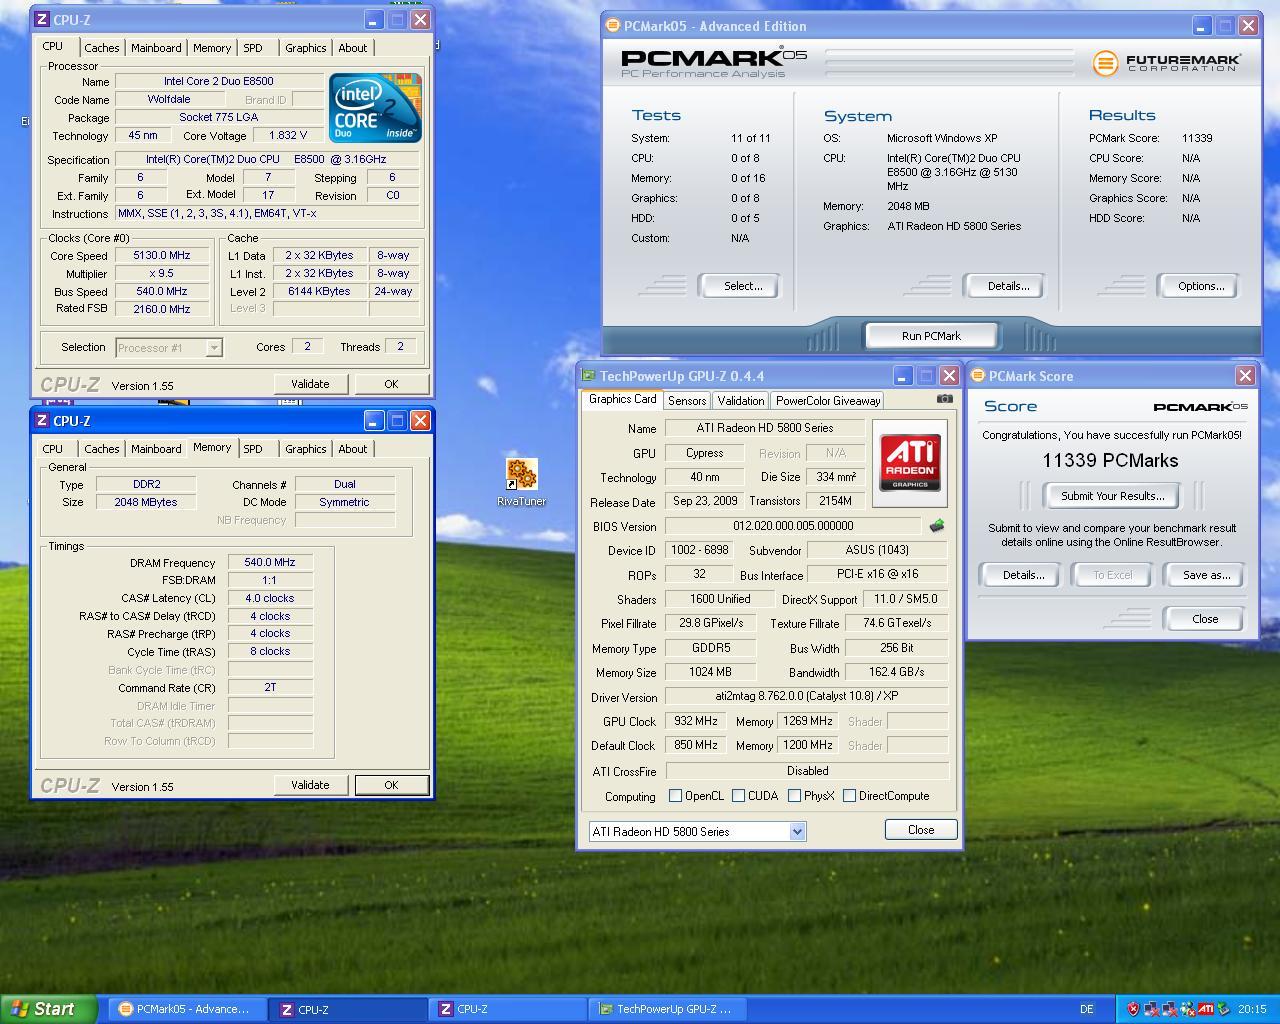Switch to GPU-Z Validation tab

(741, 400)
